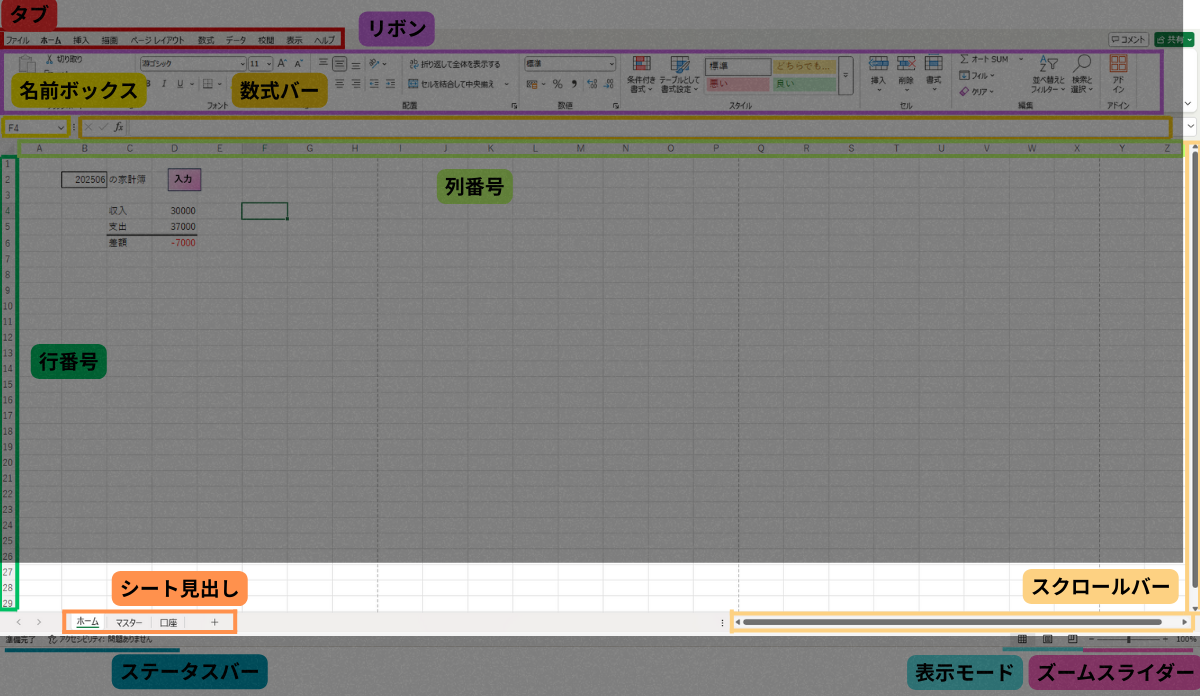1200x700 pixels.
Task: Click the increase font size icon
Action: [282, 63]
